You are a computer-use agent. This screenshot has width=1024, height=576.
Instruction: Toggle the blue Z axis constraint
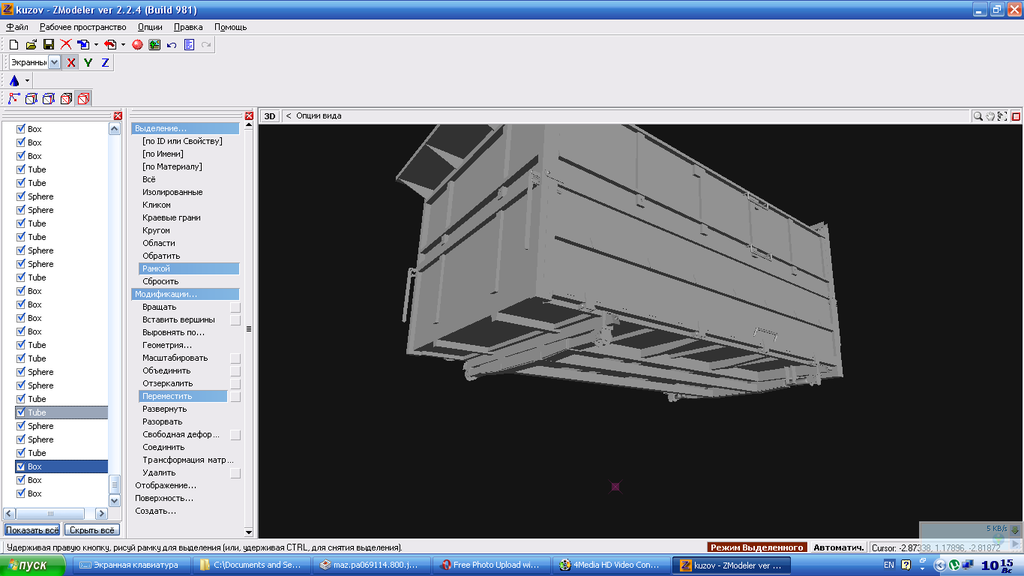pyautogui.click(x=105, y=62)
